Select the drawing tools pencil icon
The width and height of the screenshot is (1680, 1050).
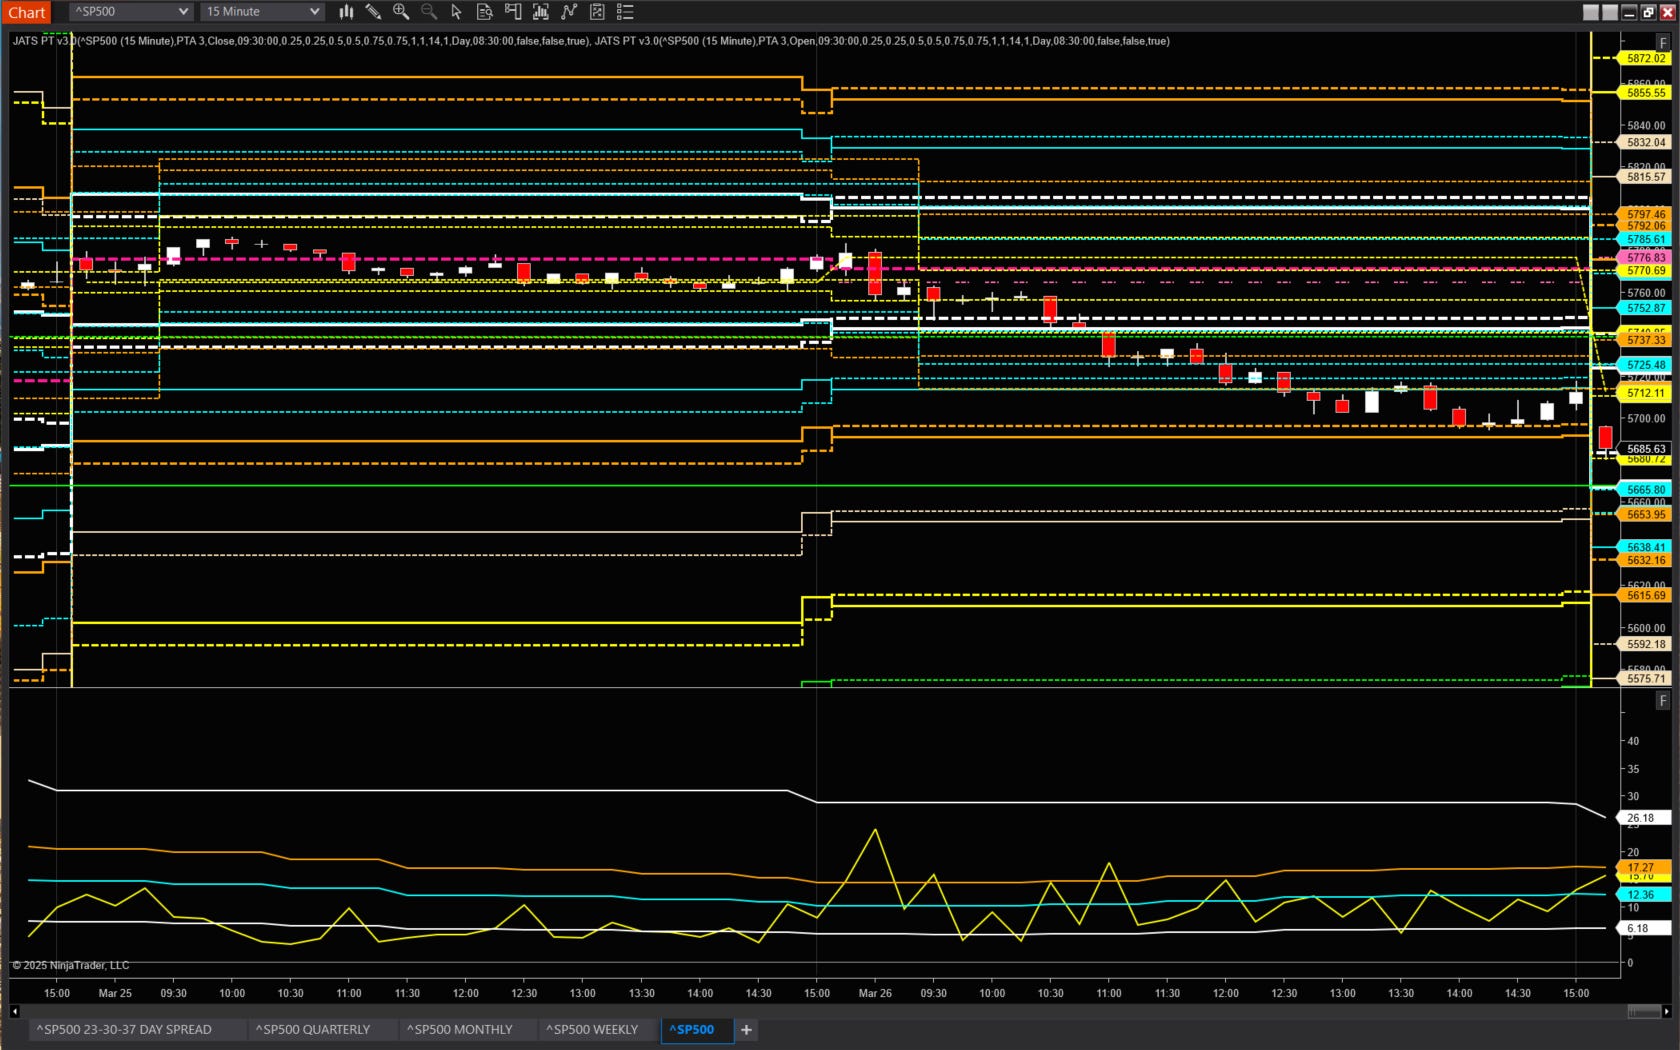[x=374, y=11]
